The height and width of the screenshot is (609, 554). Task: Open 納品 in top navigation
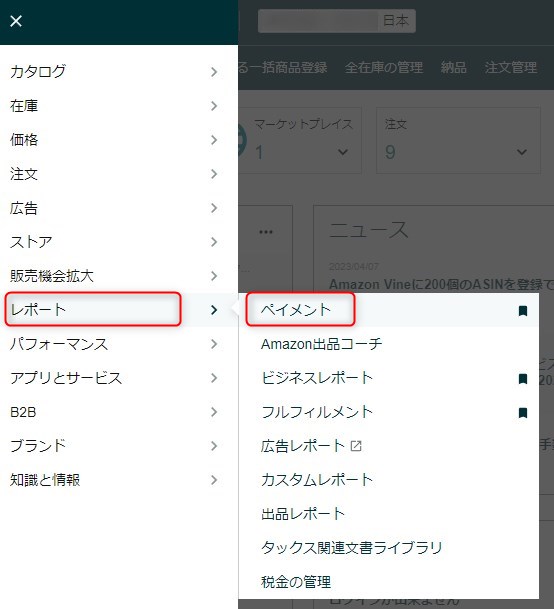coord(453,68)
